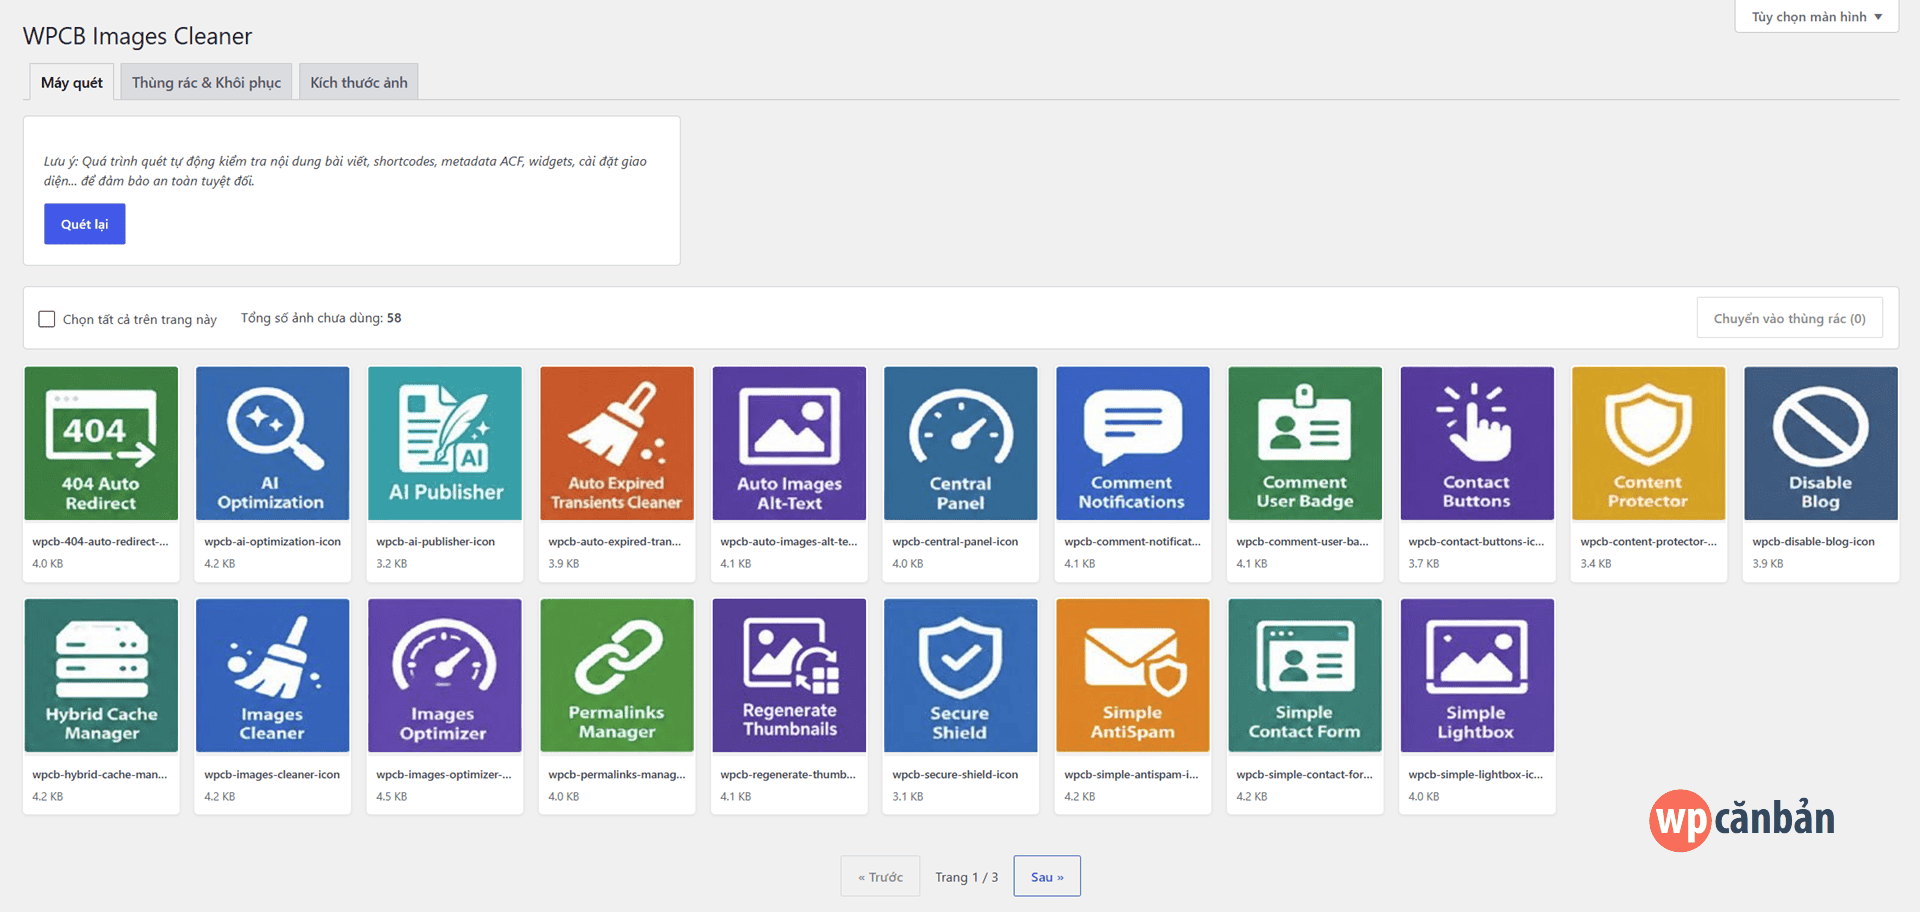Image resolution: width=1920 pixels, height=912 pixels.
Task: Click the Hybrid Cache Manager icon
Action: click(101, 675)
